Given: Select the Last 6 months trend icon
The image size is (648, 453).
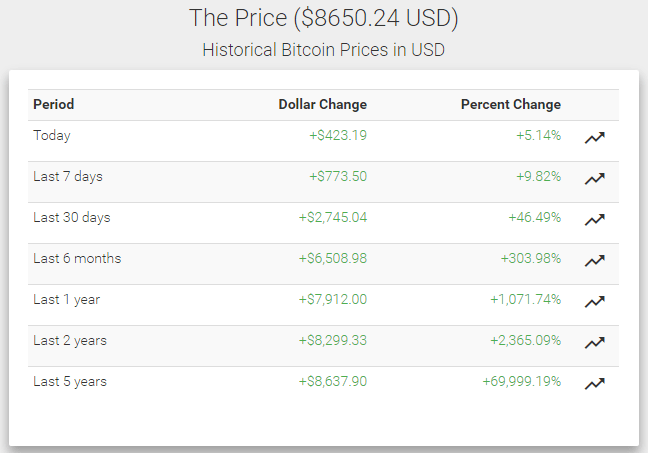Looking at the screenshot, I should tap(595, 261).
